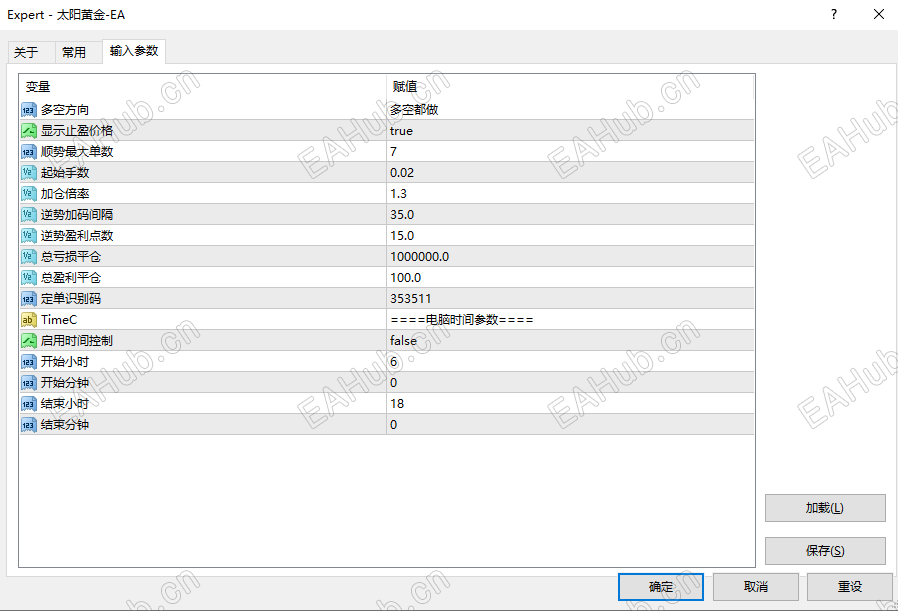Click the 变量 column header
Image resolution: width=898 pixels, height=611 pixels.
[203, 86]
